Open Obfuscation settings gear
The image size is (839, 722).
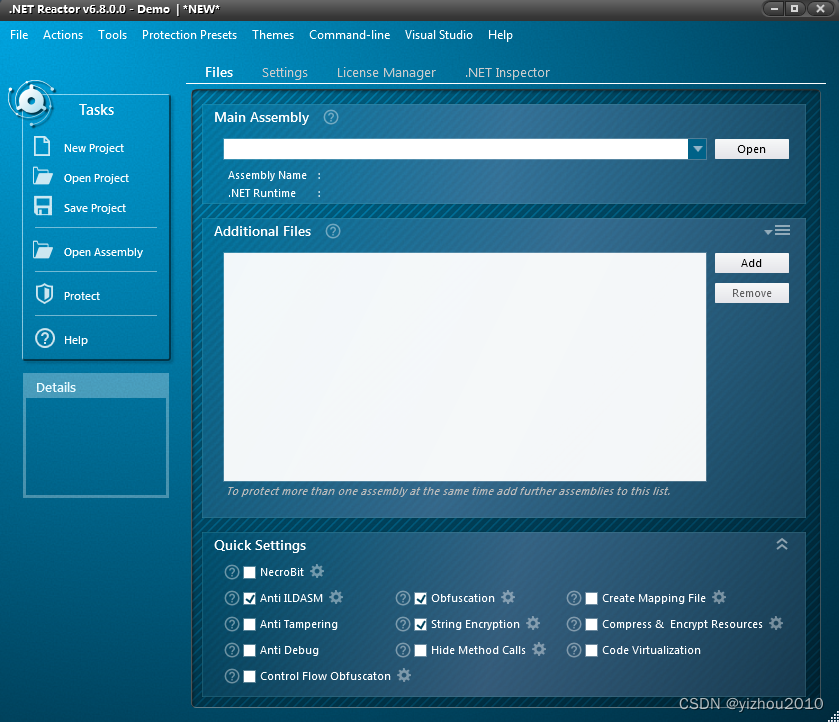pos(508,597)
